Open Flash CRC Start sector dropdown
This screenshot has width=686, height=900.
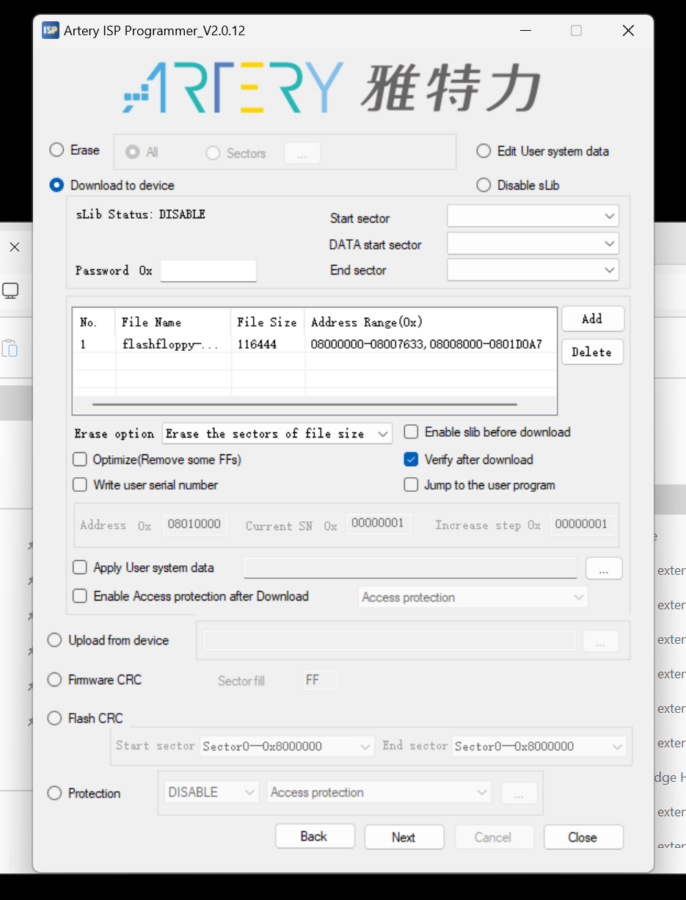click(x=287, y=746)
